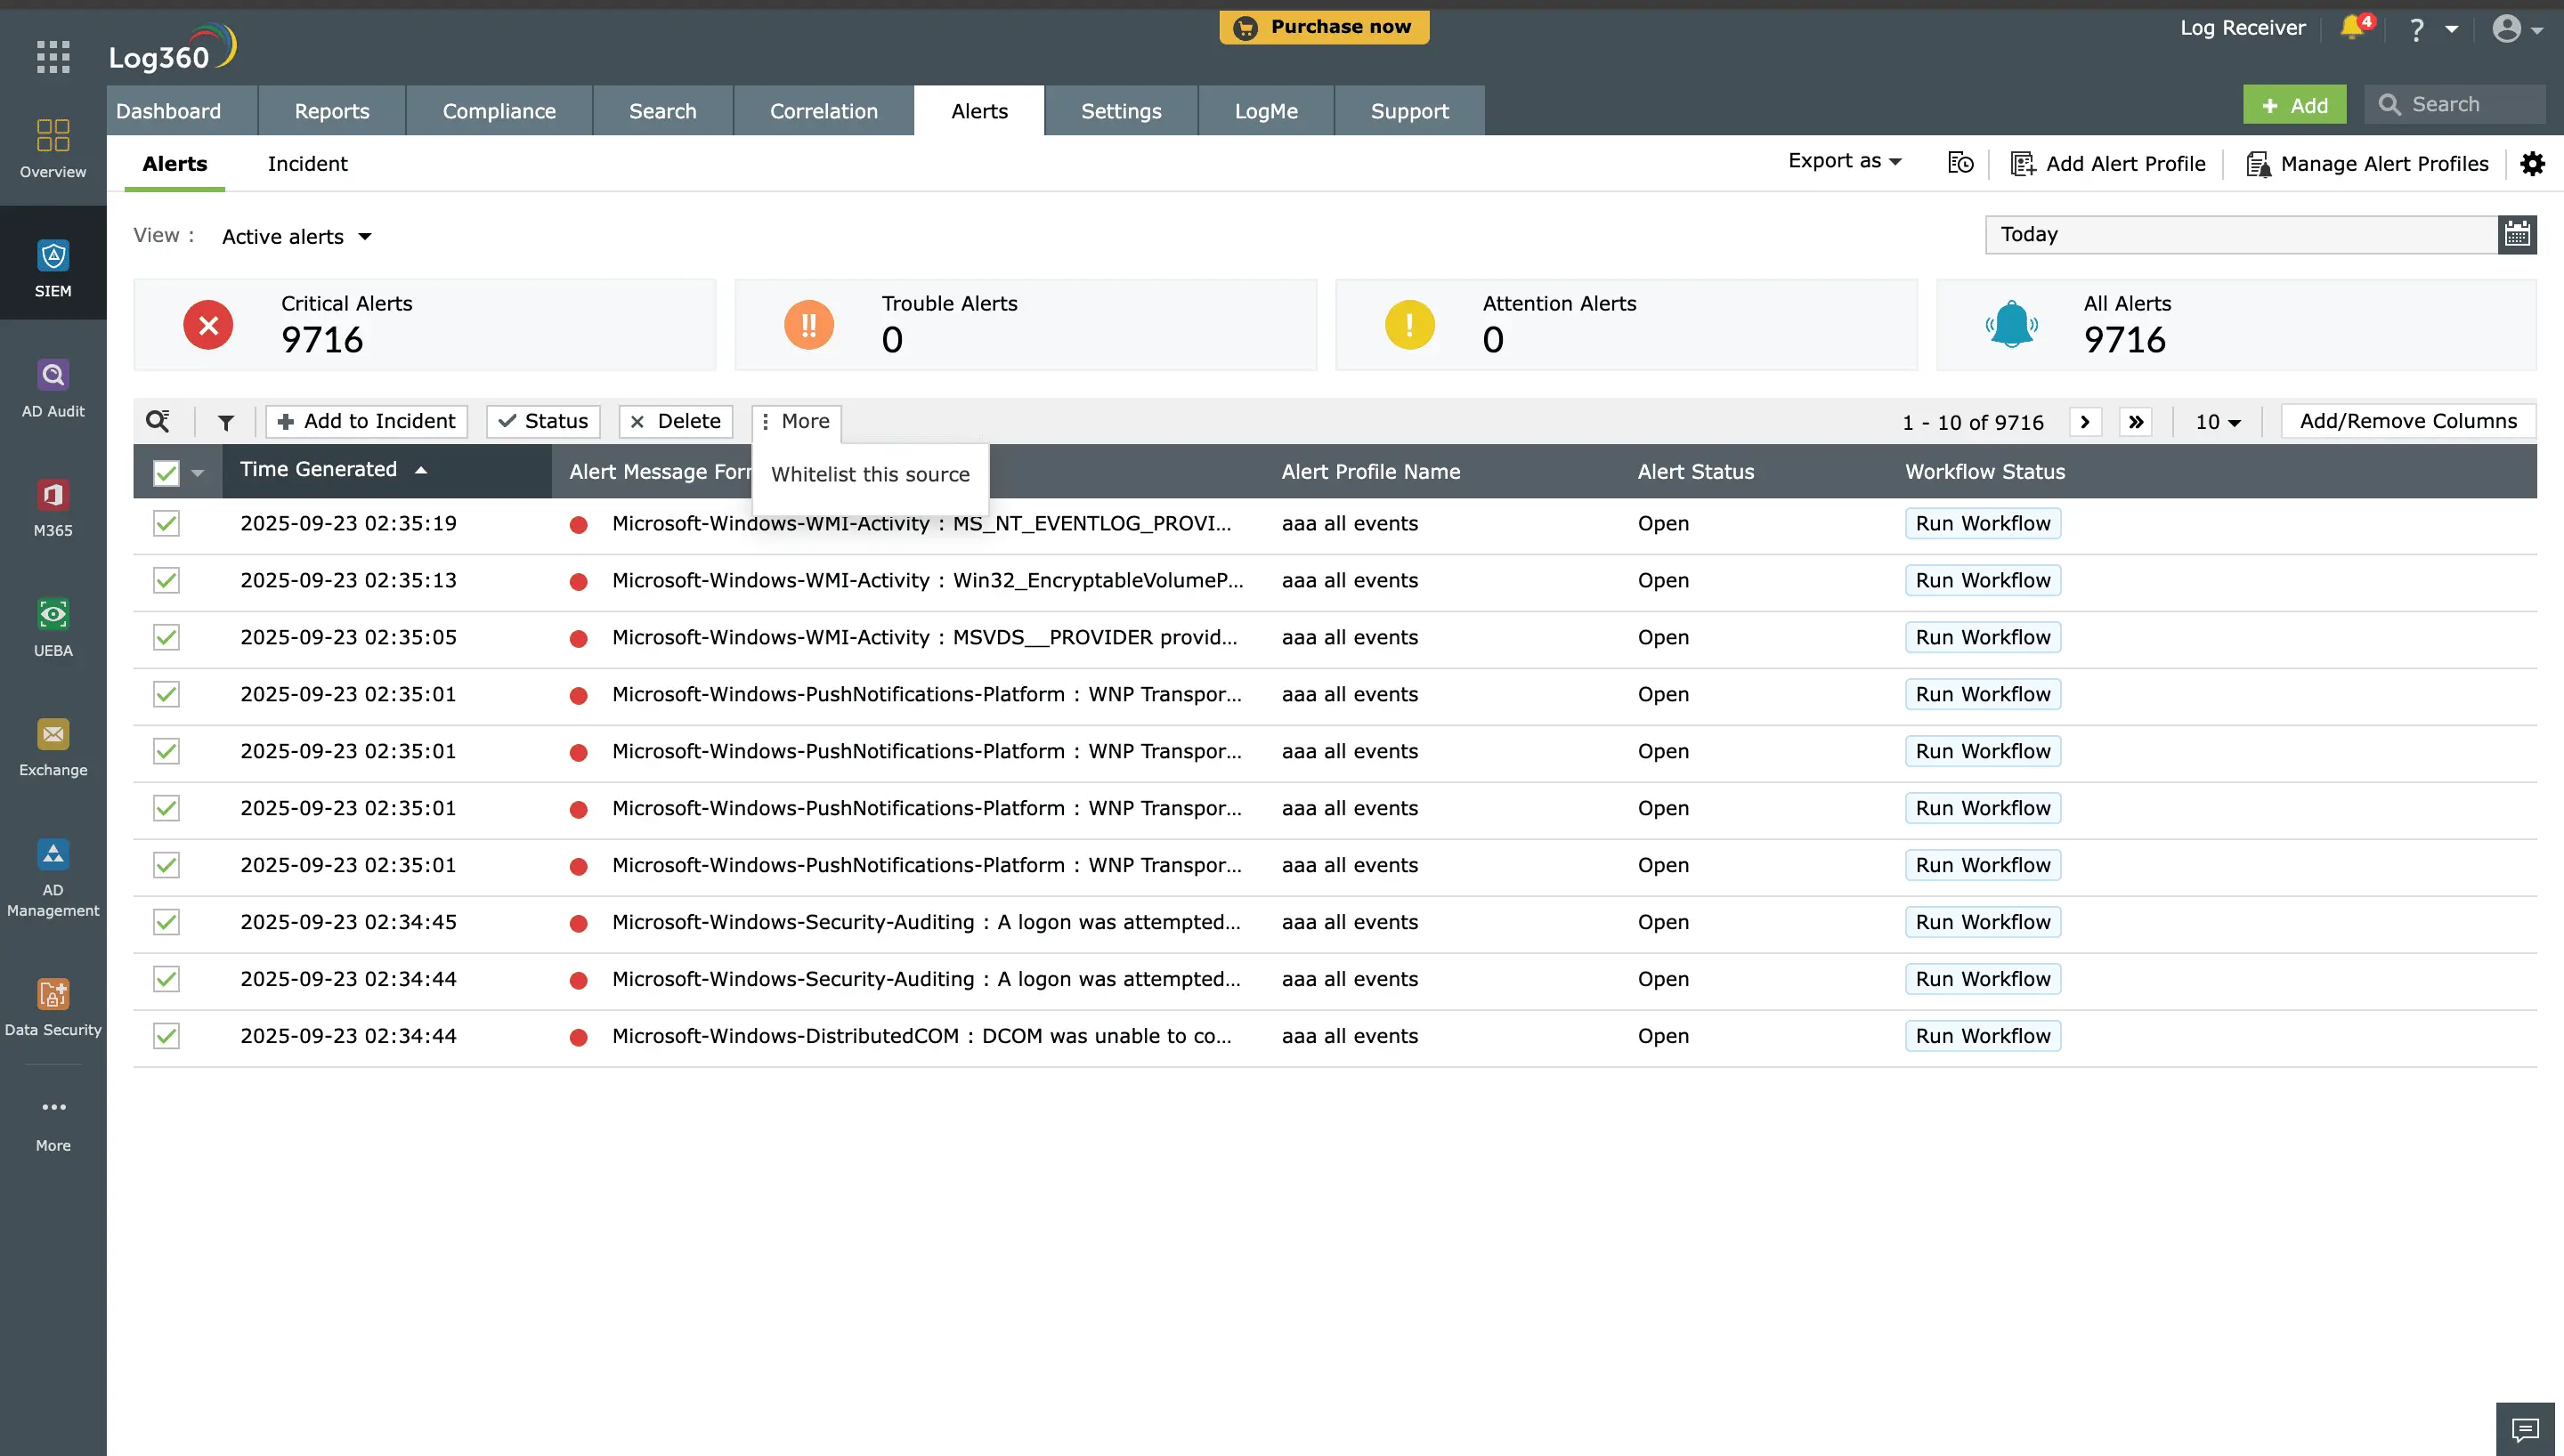Screen dimensions: 2564x1456
Task: Uncheck the alert row timestamped 02:35:19
Action: tap(165, 523)
